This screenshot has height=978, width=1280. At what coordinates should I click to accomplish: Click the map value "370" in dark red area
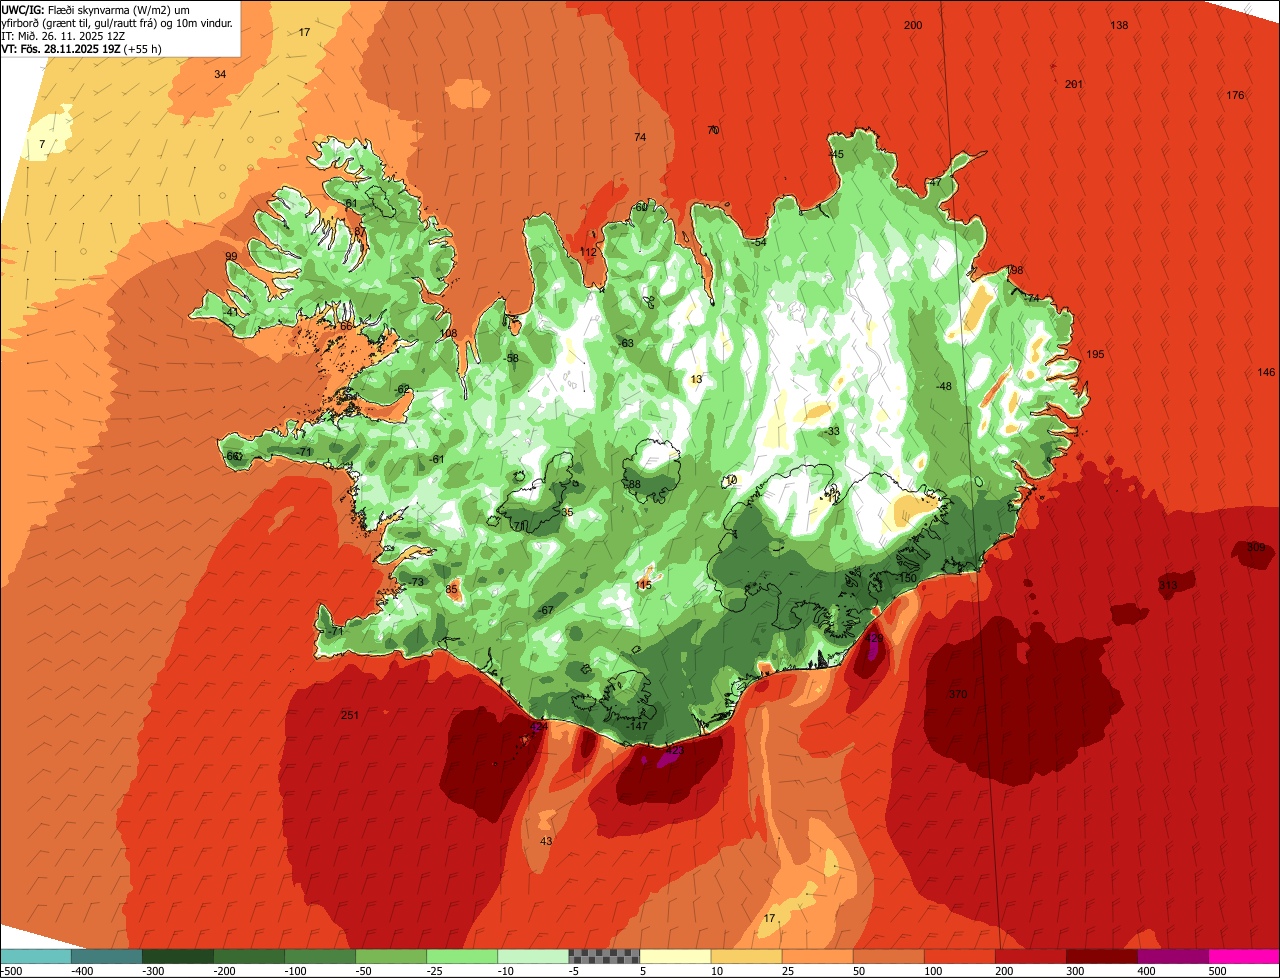[x=958, y=694]
